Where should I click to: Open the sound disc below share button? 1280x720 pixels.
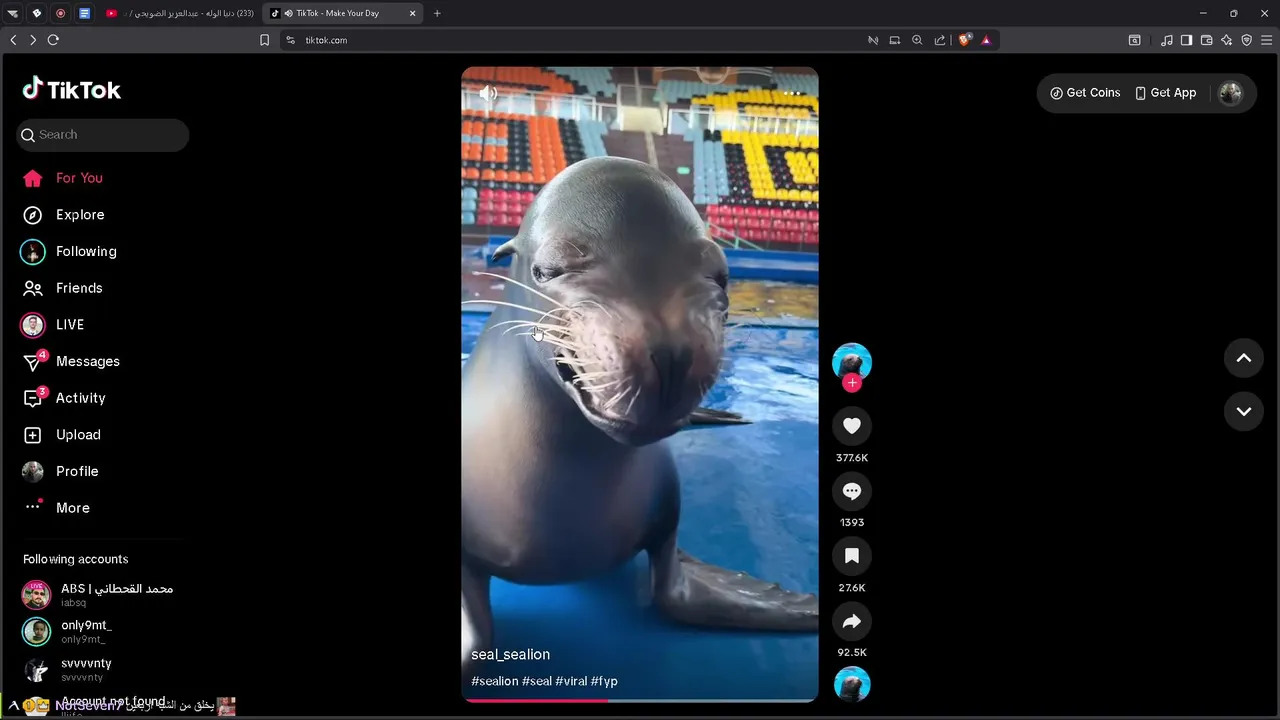click(x=852, y=685)
